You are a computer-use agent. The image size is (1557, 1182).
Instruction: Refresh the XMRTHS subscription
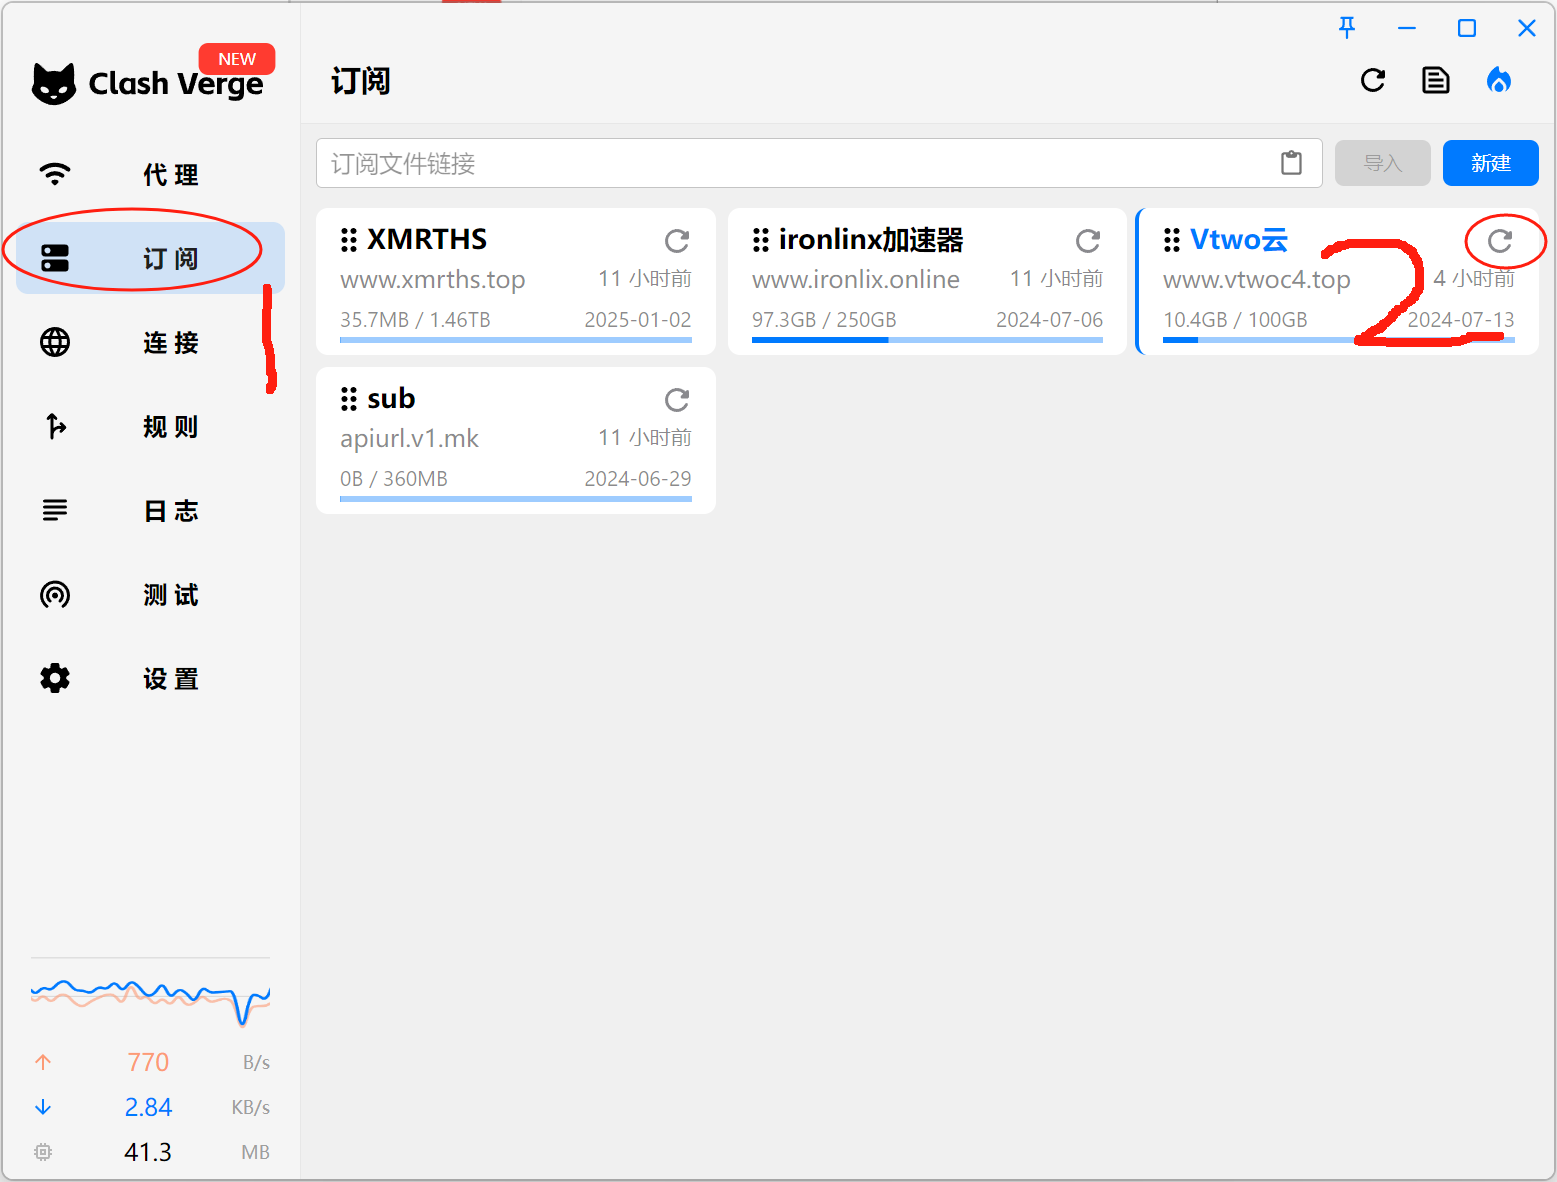coord(677,241)
